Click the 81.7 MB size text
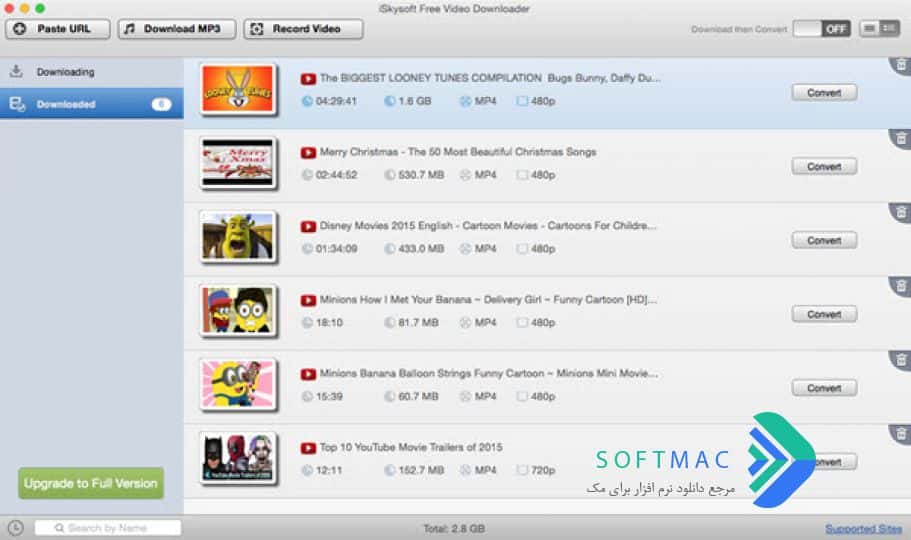The image size is (911, 540). (x=418, y=323)
